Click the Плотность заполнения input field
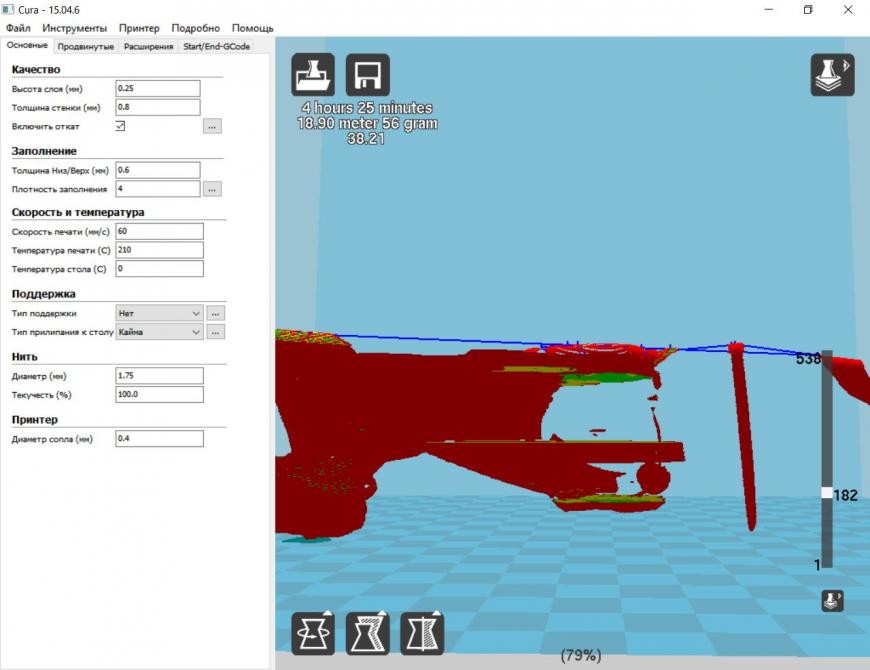 click(x=158, y=189)
